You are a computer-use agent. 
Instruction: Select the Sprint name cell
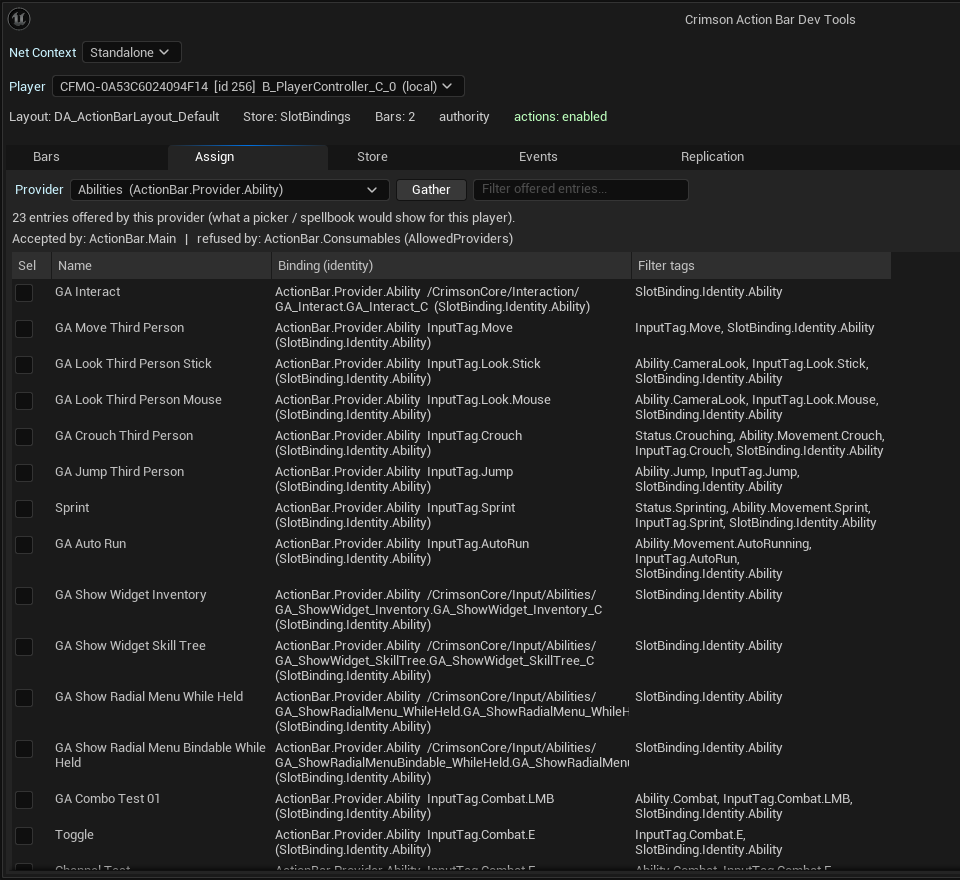pyautogui.click(x=72, y=508)
